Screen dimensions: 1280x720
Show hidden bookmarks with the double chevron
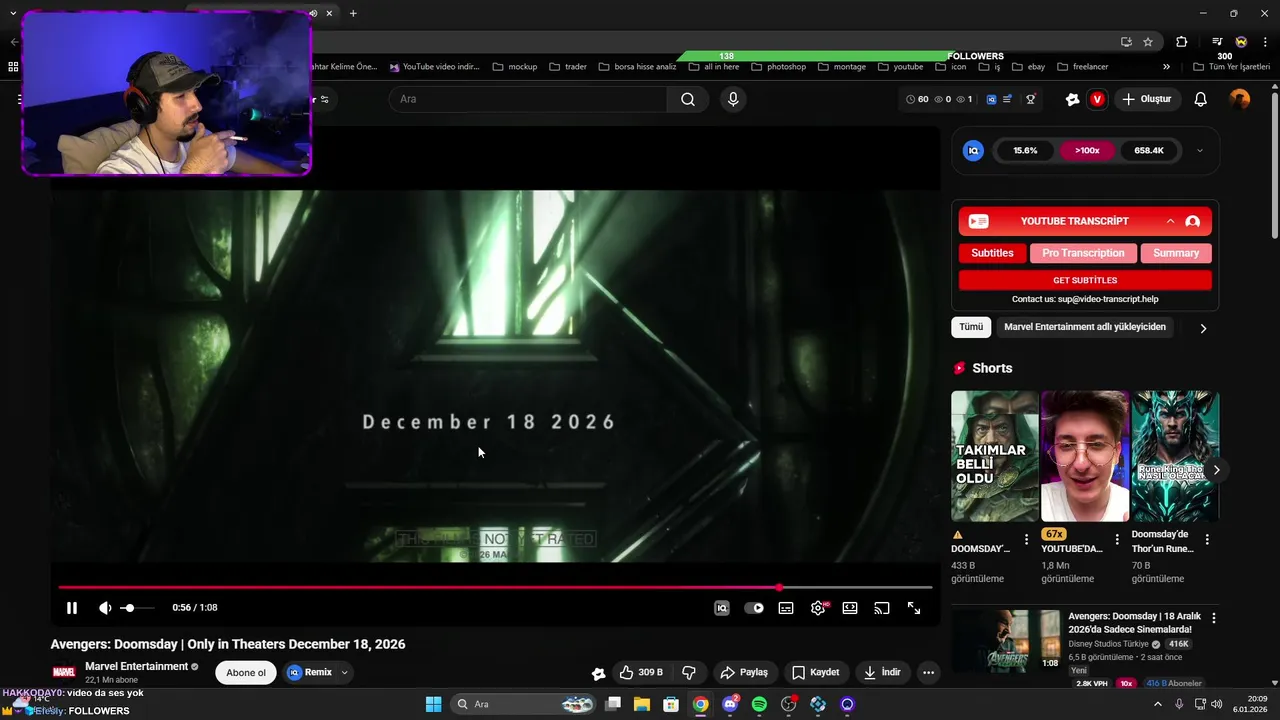1166,67
